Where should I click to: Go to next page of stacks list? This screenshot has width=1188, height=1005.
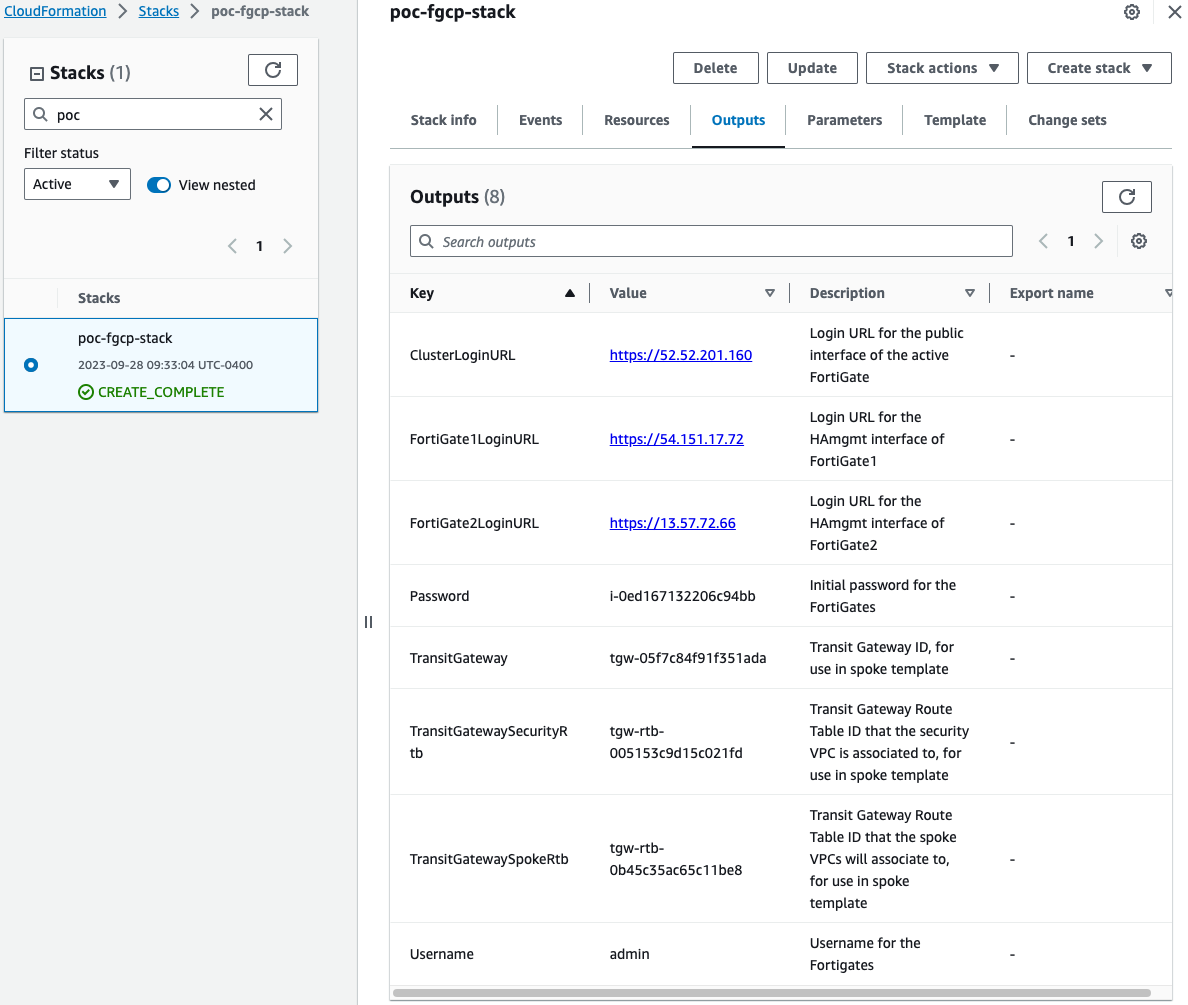click(x=287, y=246)
